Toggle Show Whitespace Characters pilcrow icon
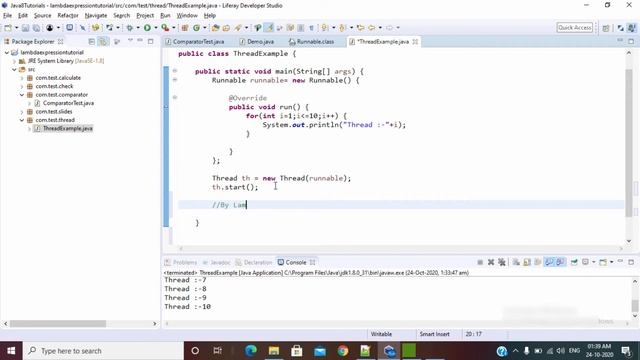The height and width of the screenshot is (360, 640). 311,28
